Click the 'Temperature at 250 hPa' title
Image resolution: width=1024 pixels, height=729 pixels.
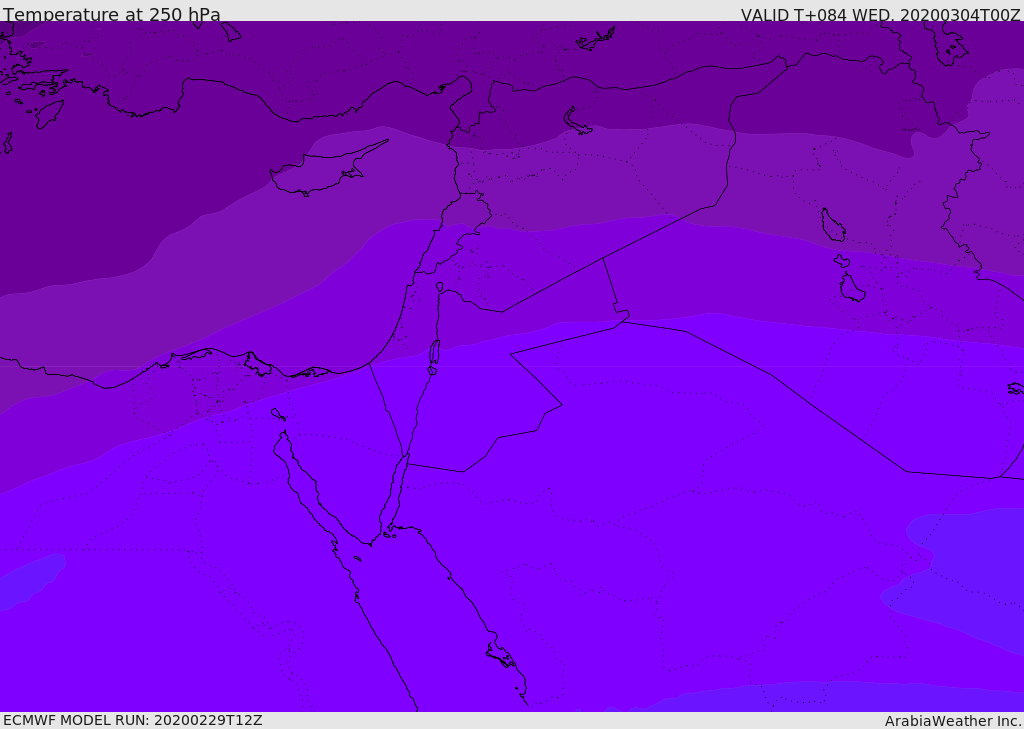pyautogui.click(x=112, y=14)
